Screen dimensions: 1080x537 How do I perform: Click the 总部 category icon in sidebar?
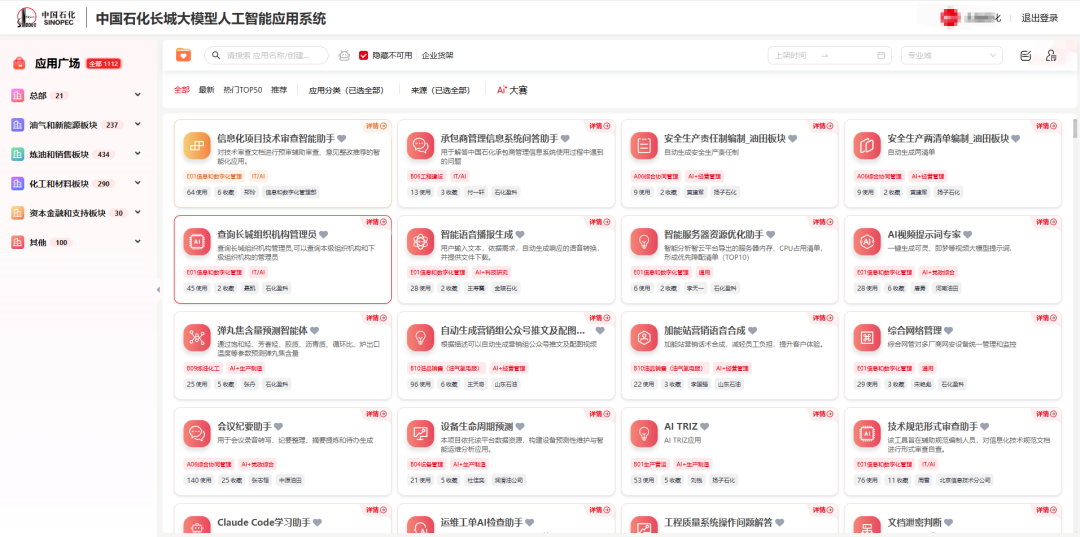point(18,95)
